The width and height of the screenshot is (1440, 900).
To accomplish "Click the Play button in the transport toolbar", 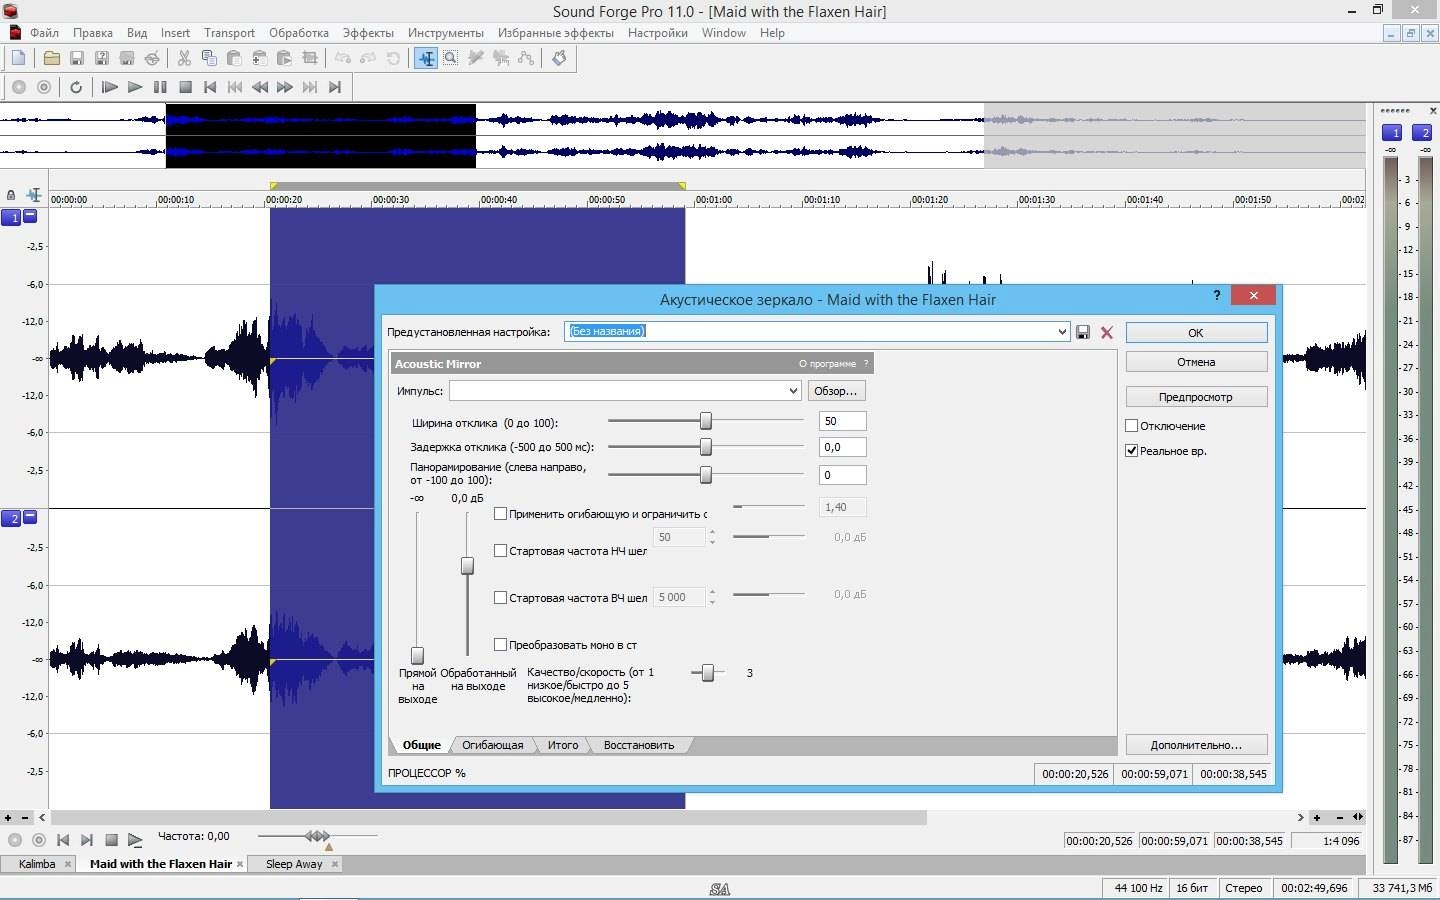I will (135, 87).
